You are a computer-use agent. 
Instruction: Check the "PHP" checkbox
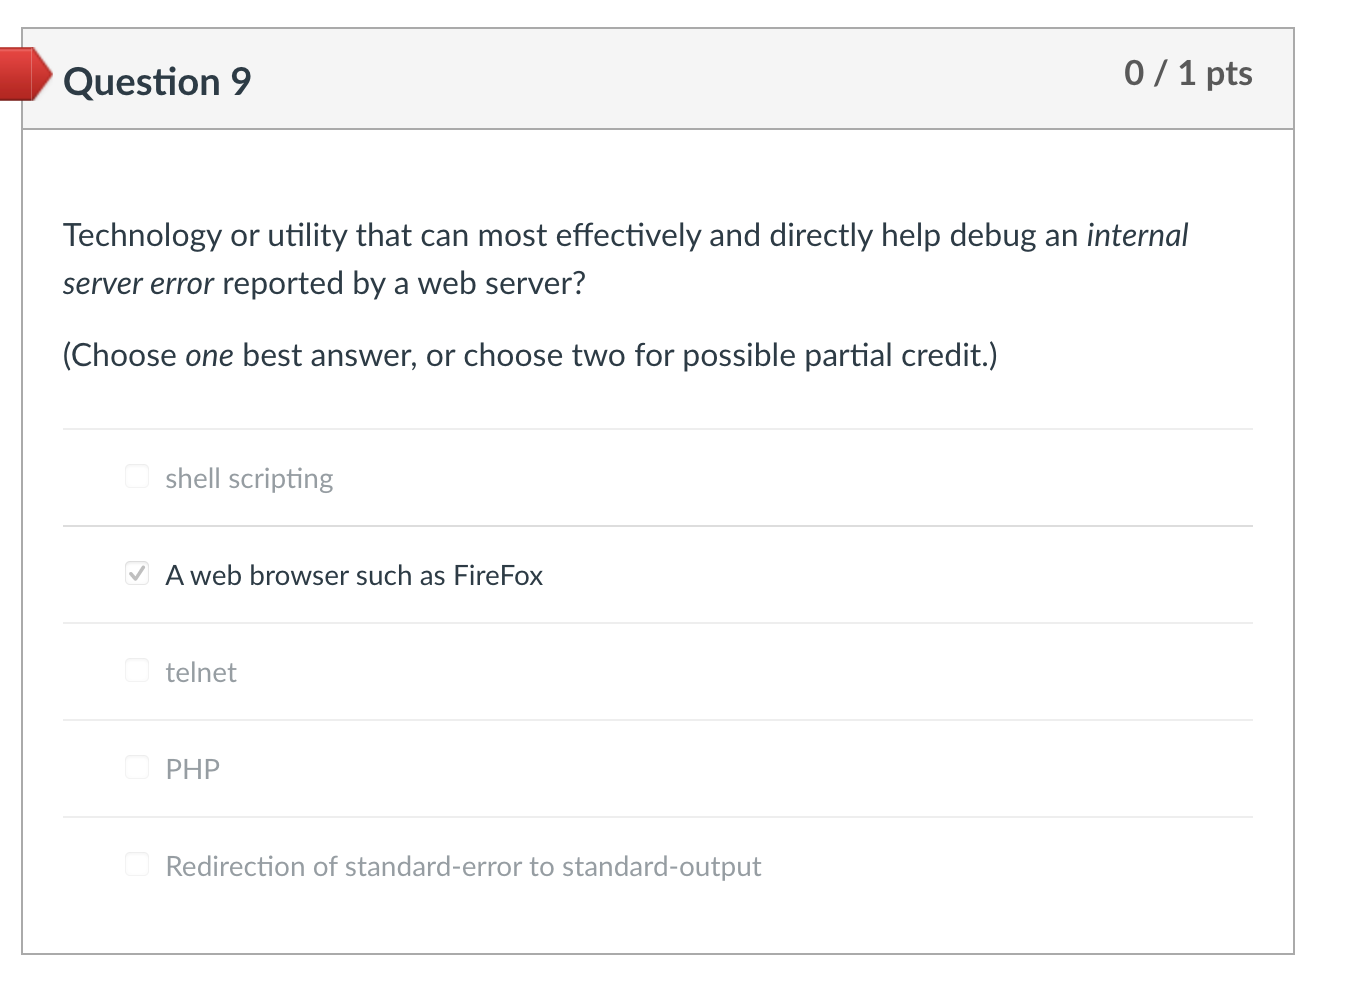point(136,767)
